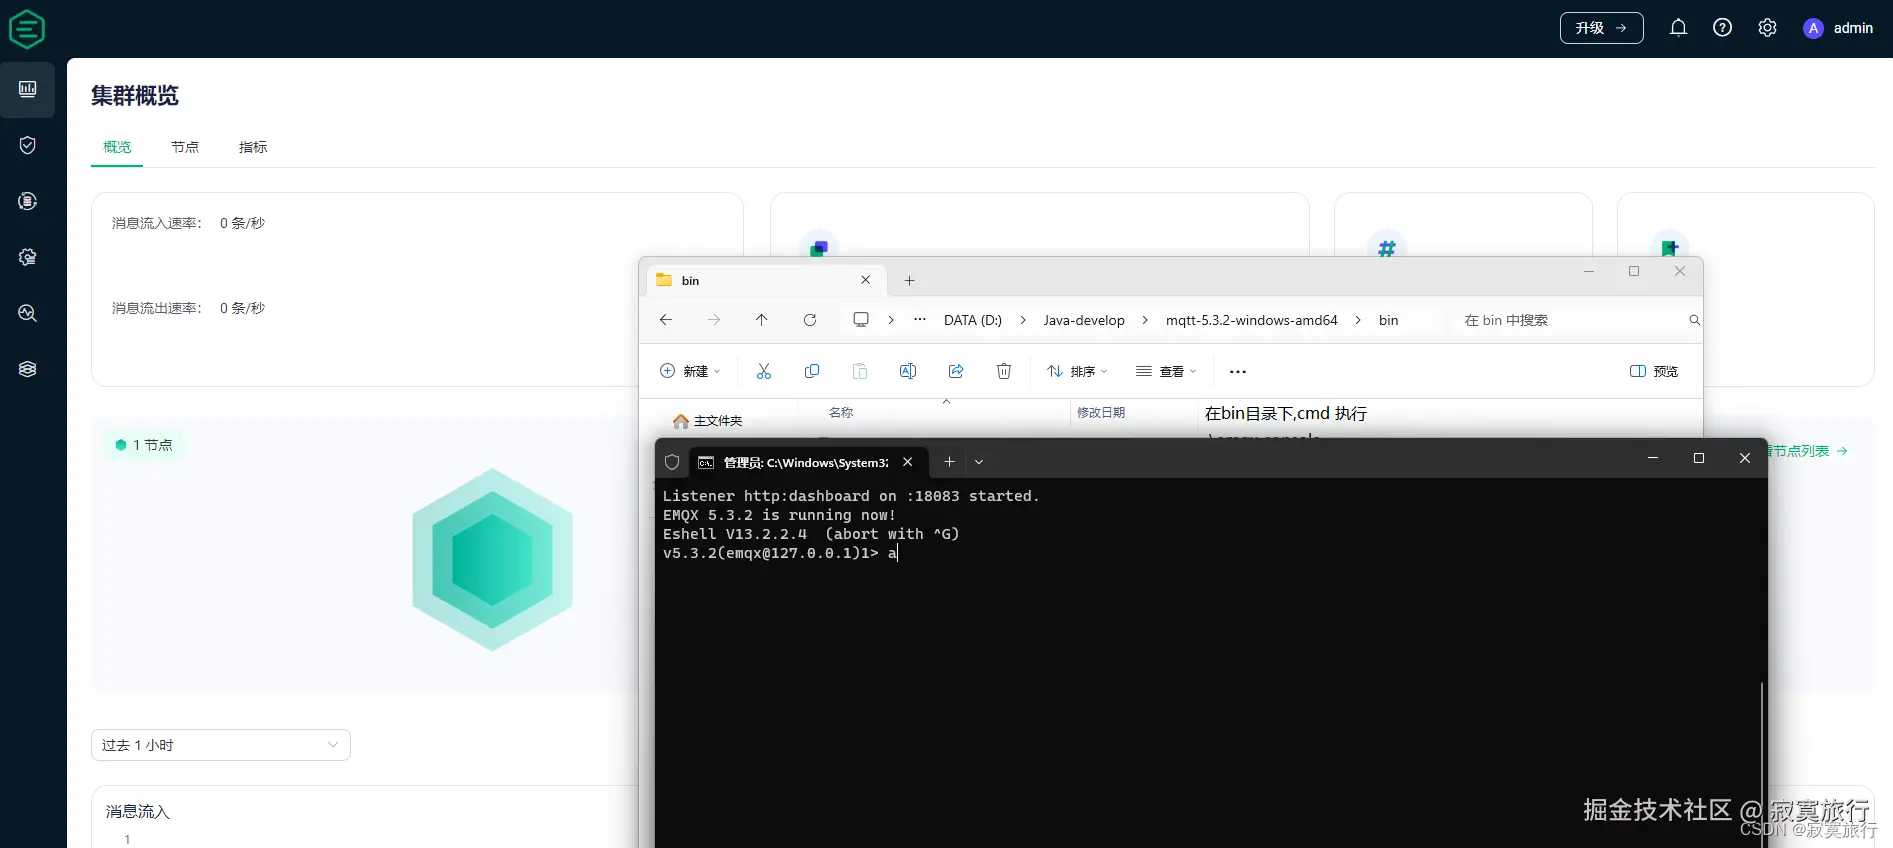
Task: Sort by the 修改日期 column header
Action: pyautogui.click(x=1101, y=412)
